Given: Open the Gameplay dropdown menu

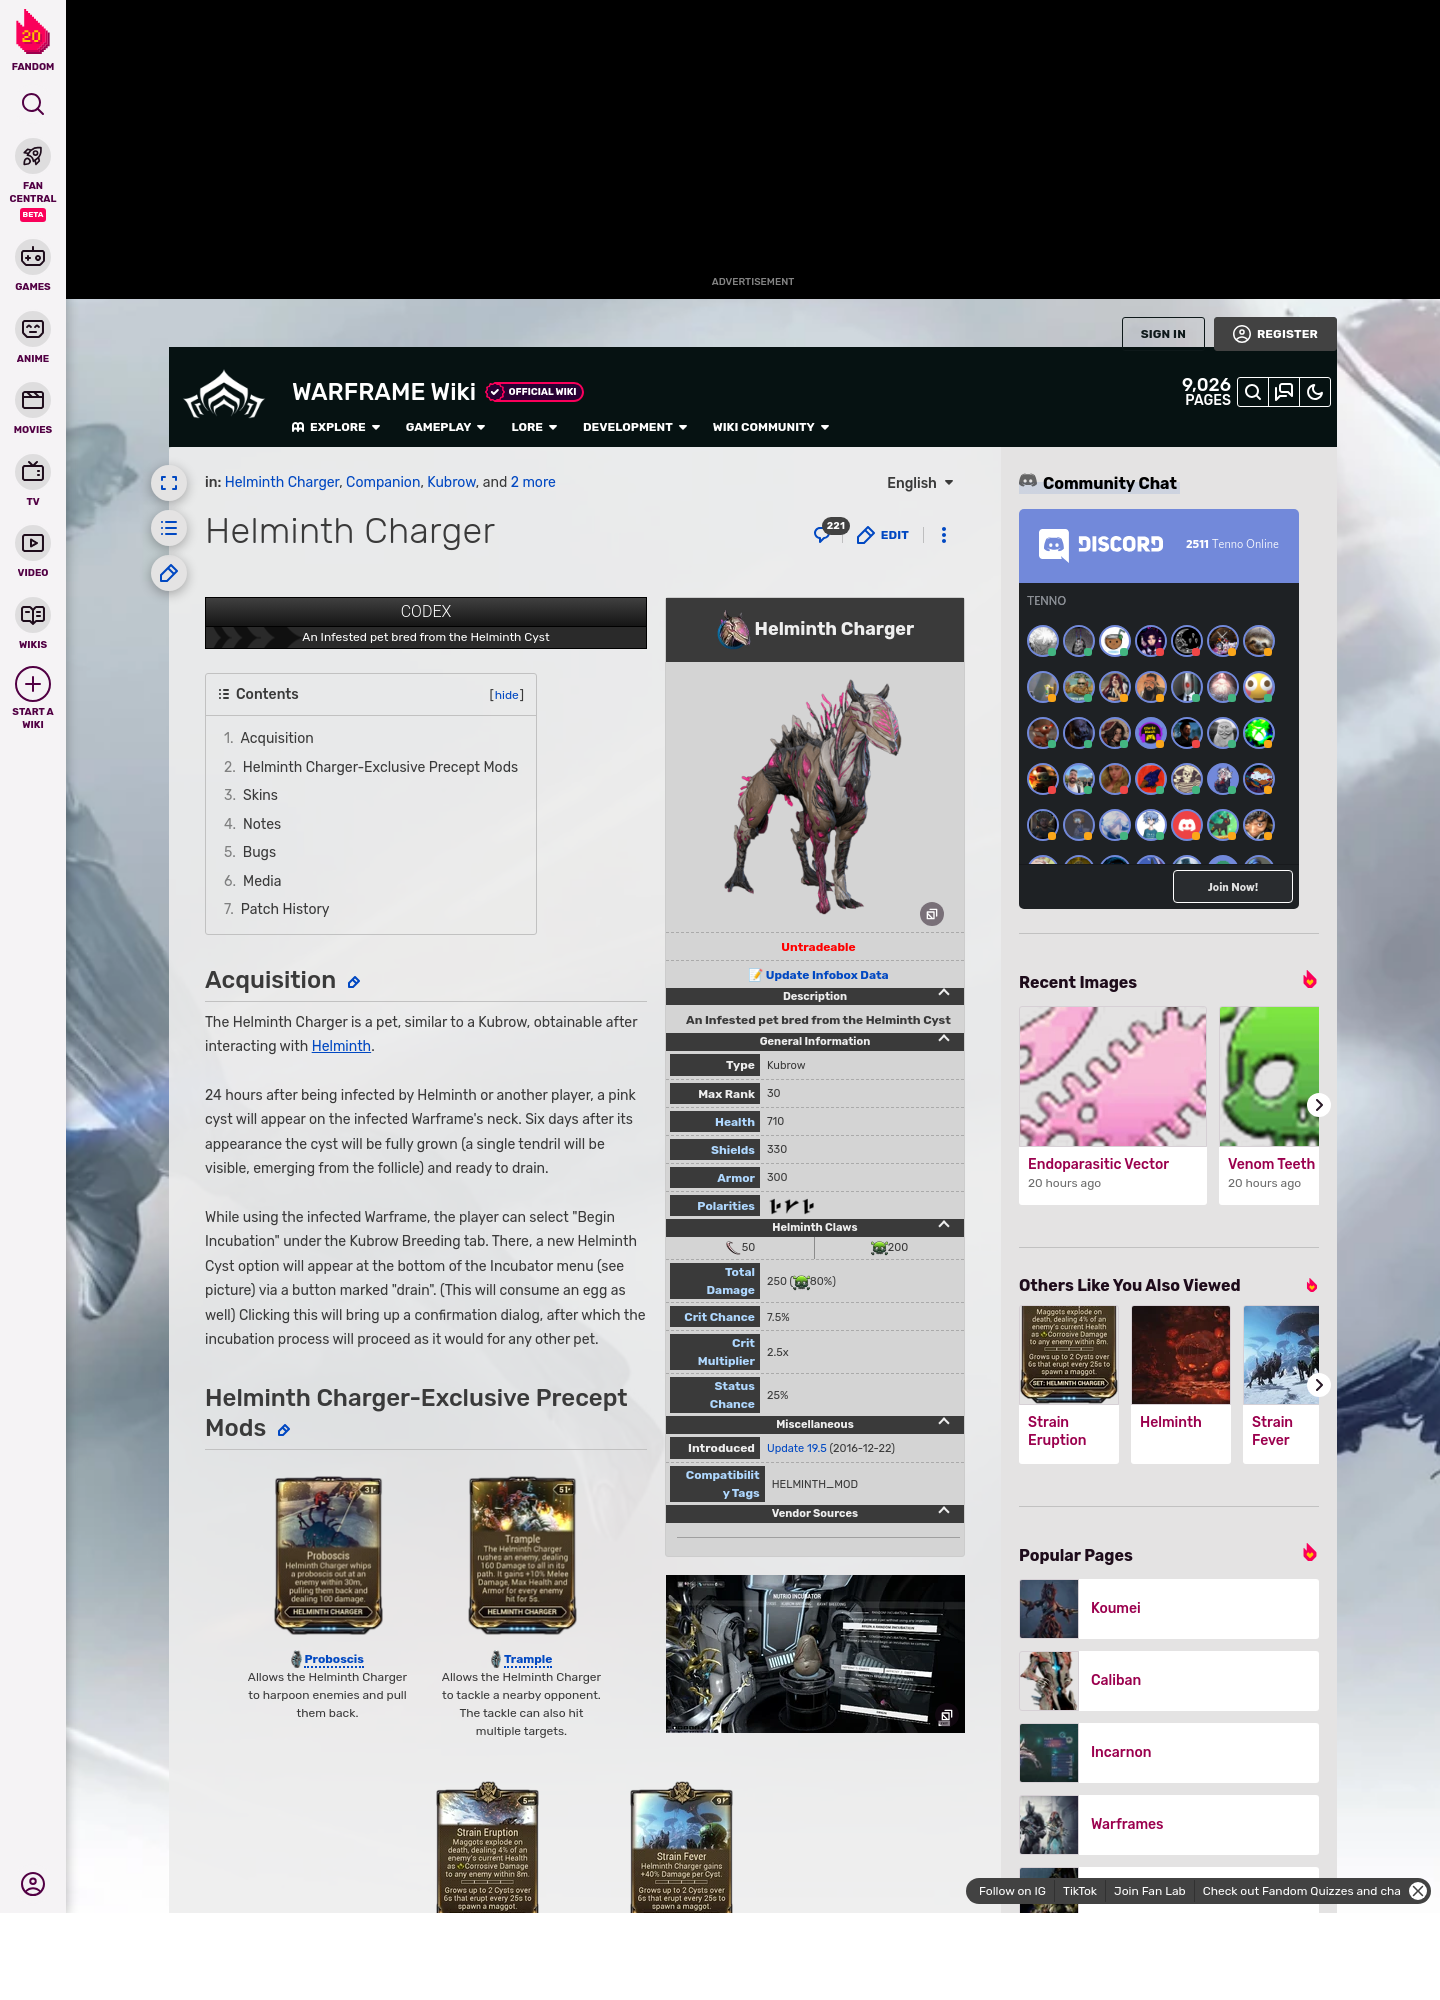Looking at the screenshot, I should [x=445, y=427].
